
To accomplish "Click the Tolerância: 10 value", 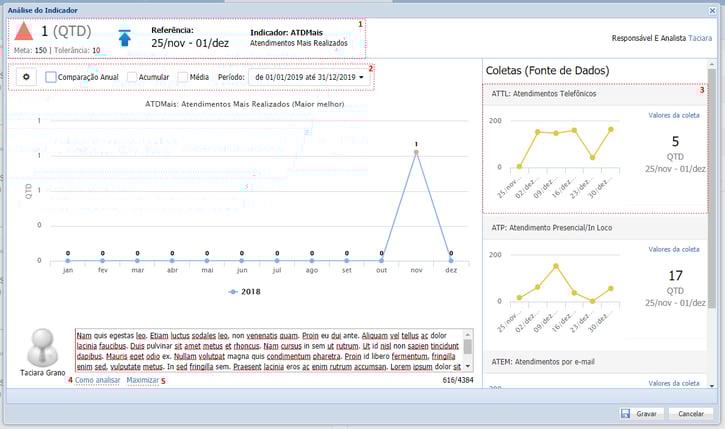I will 77,50.
